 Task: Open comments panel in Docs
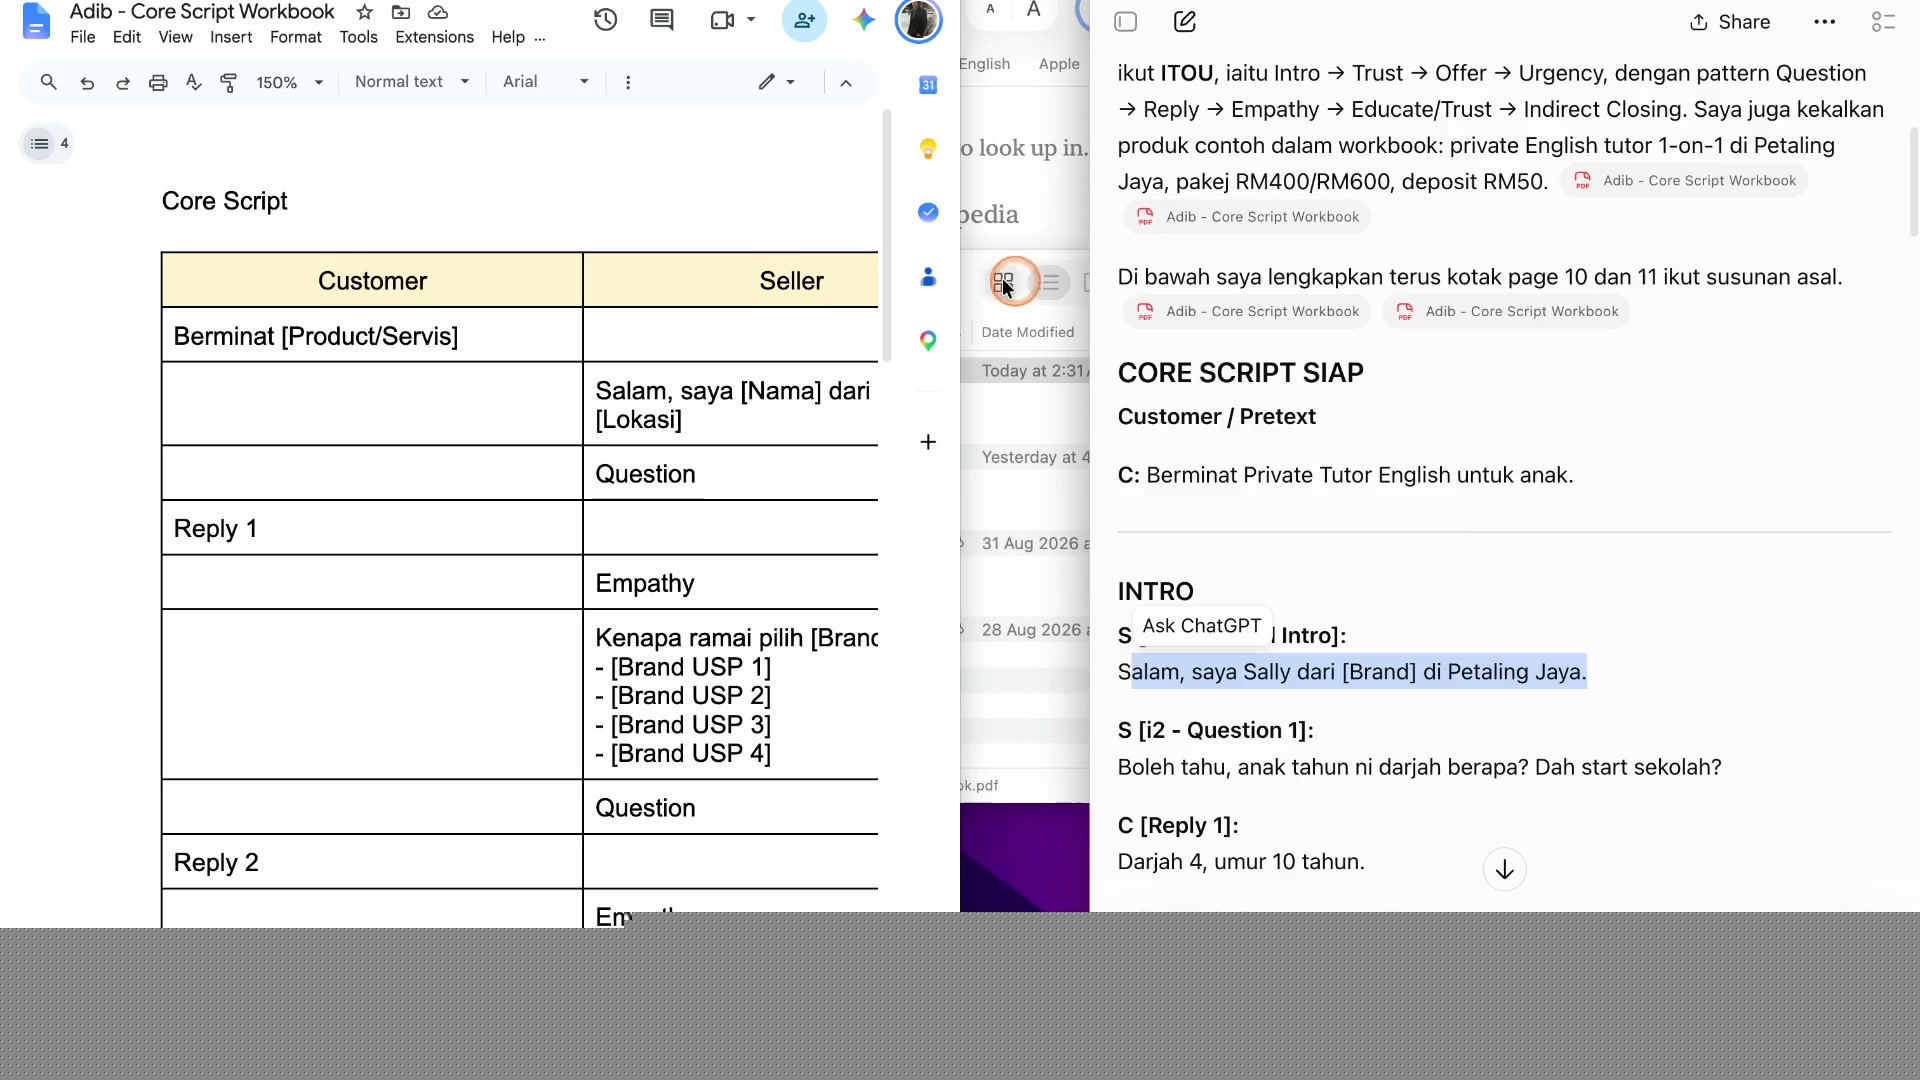click(x=662, y=20)
